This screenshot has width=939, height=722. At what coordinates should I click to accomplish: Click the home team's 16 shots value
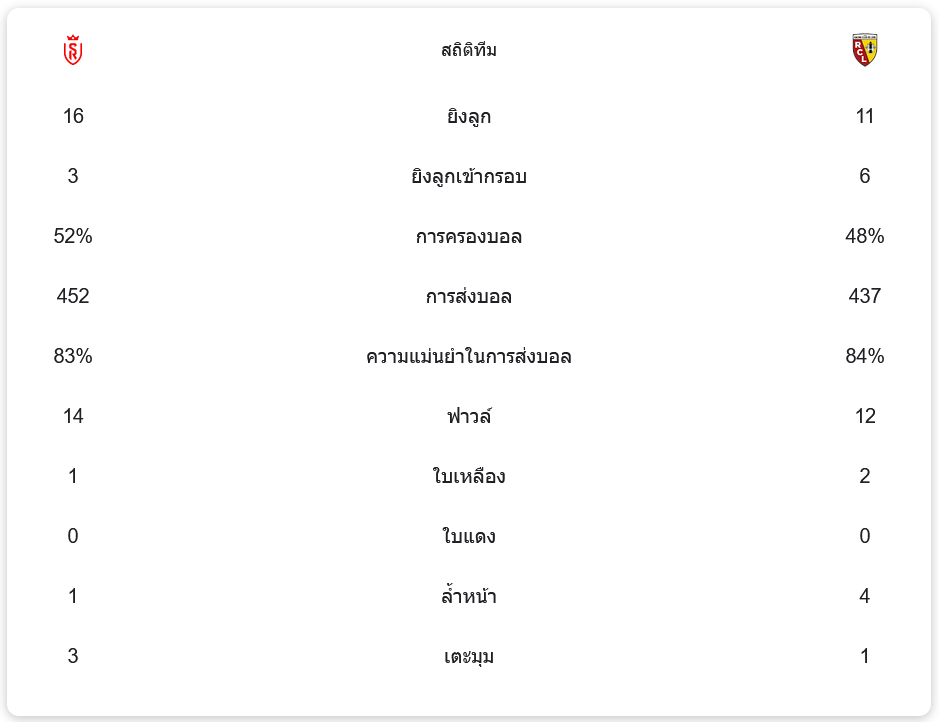coord(73,117)
